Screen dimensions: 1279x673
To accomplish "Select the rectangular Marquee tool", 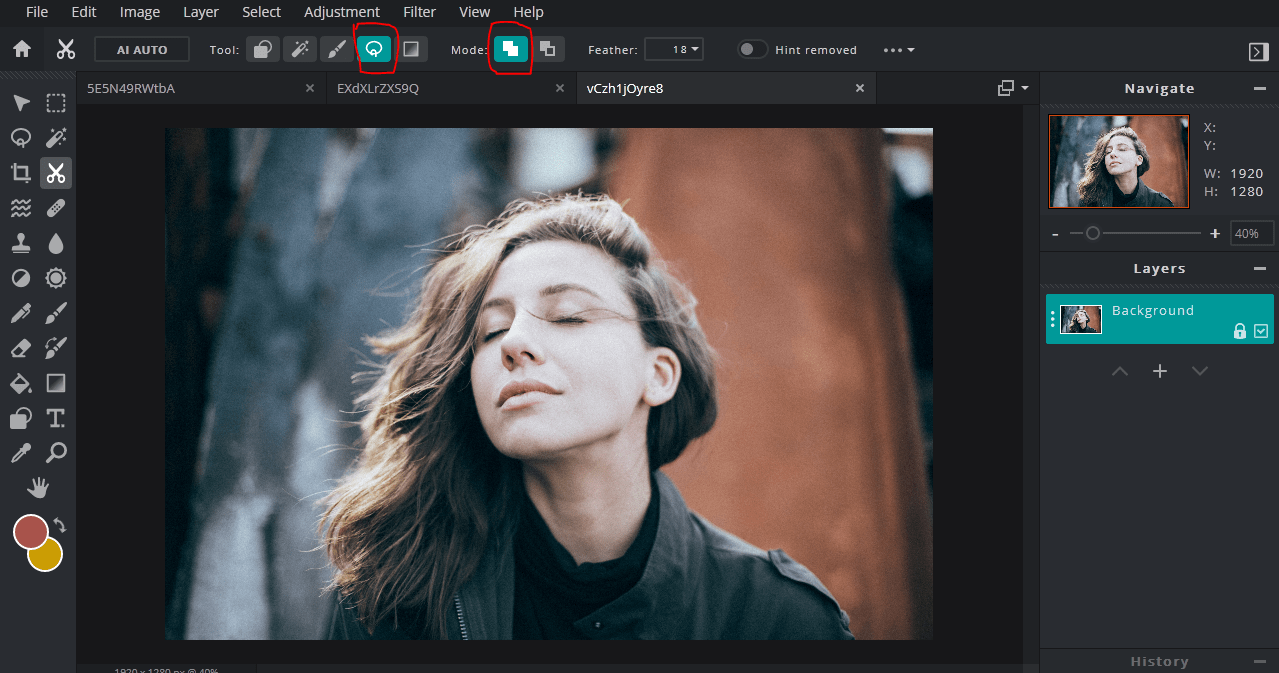I will point(56,102).
